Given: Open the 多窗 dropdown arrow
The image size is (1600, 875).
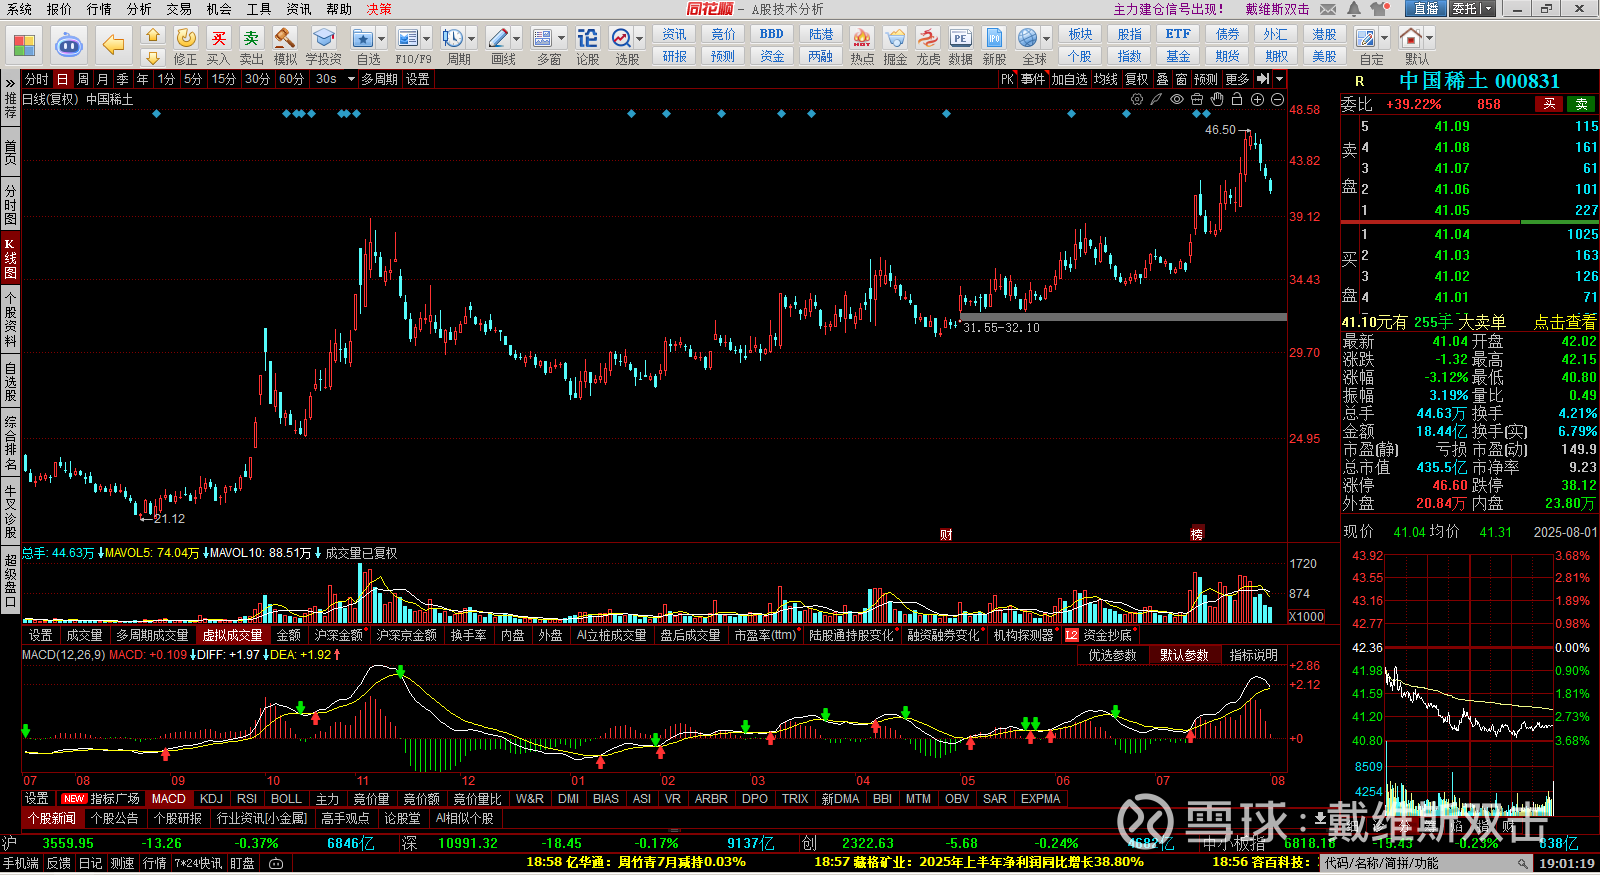Looking at the screenshot, I should (x=561, y=38).
